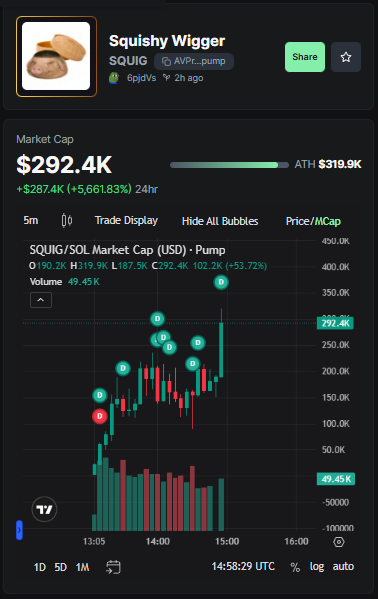Click the Squishy Wigger coin name
This screenshot has width=378, height=599.
(167, 41)
